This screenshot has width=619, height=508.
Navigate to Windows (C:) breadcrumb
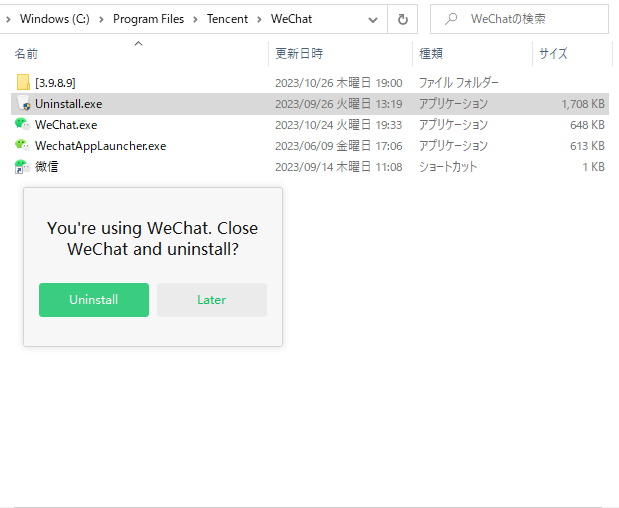55,19
